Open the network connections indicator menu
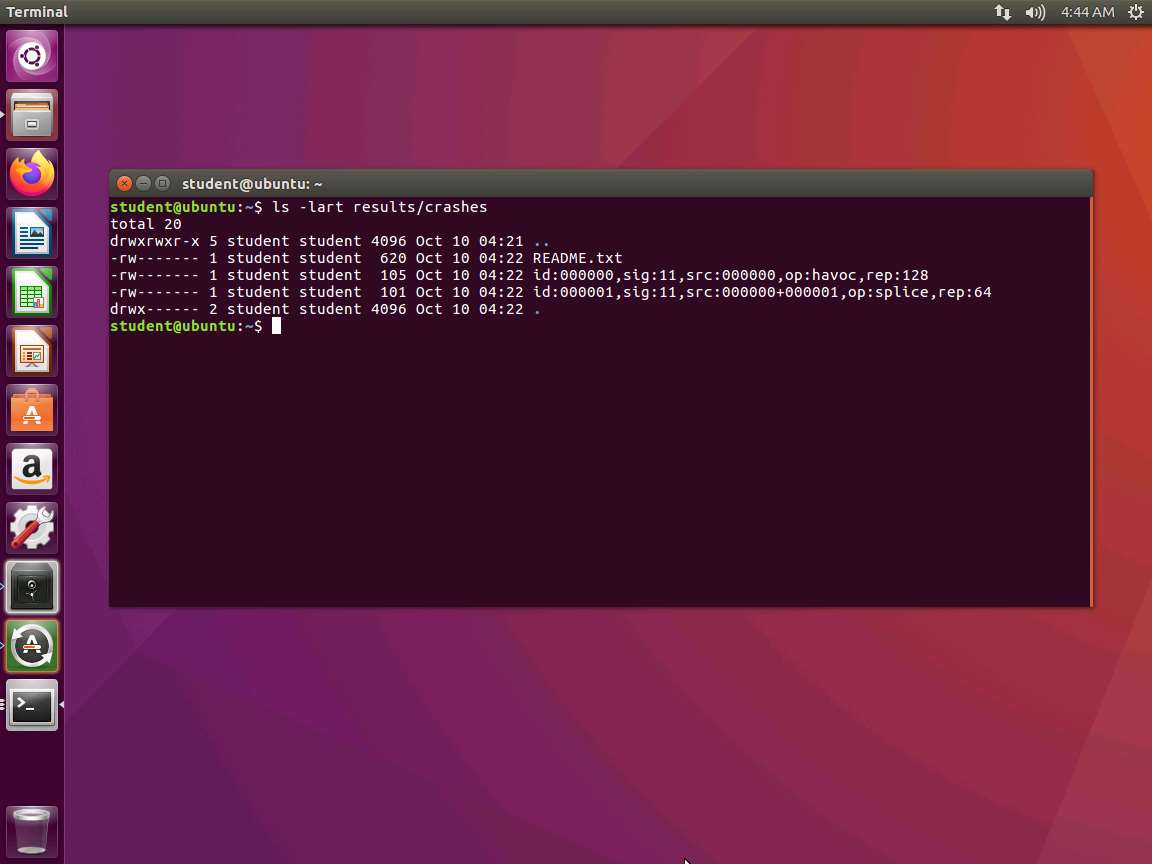This screenshot has height=864, width=1152. 1002,12
